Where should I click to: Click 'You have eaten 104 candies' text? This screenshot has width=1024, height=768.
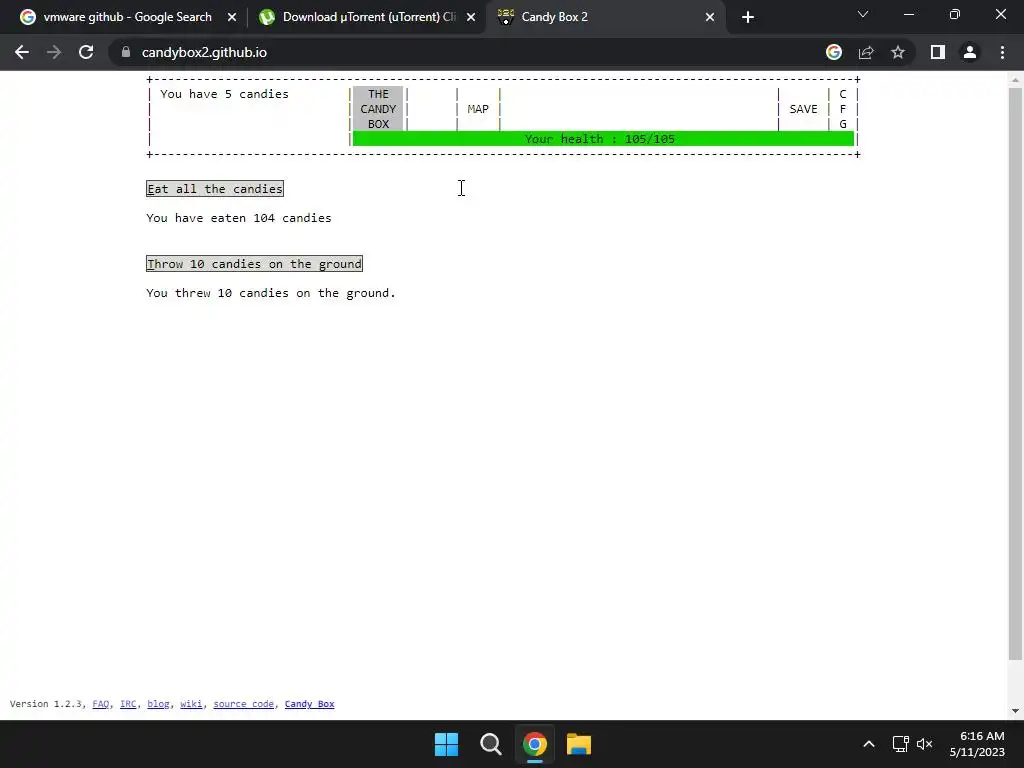[239, 218]
